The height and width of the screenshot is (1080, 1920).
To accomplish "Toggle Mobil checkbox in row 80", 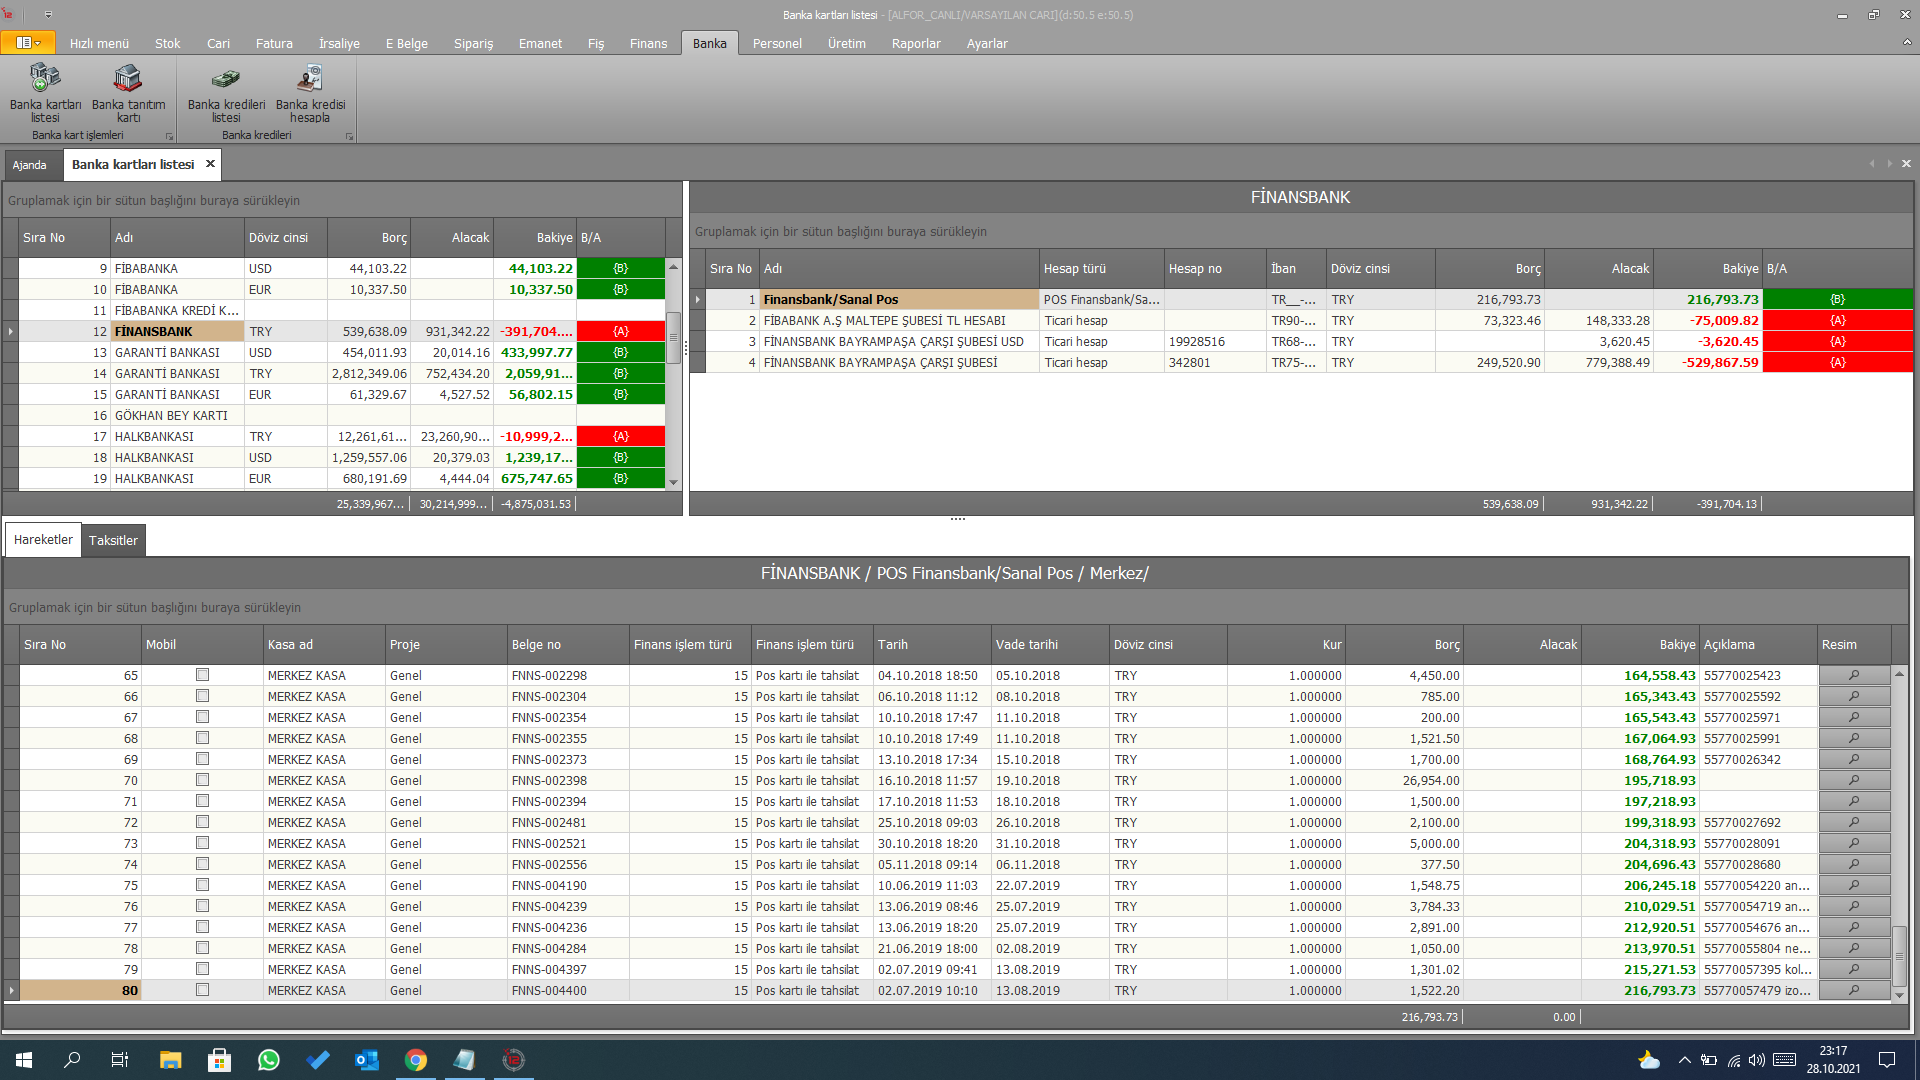I will point(202,990).
